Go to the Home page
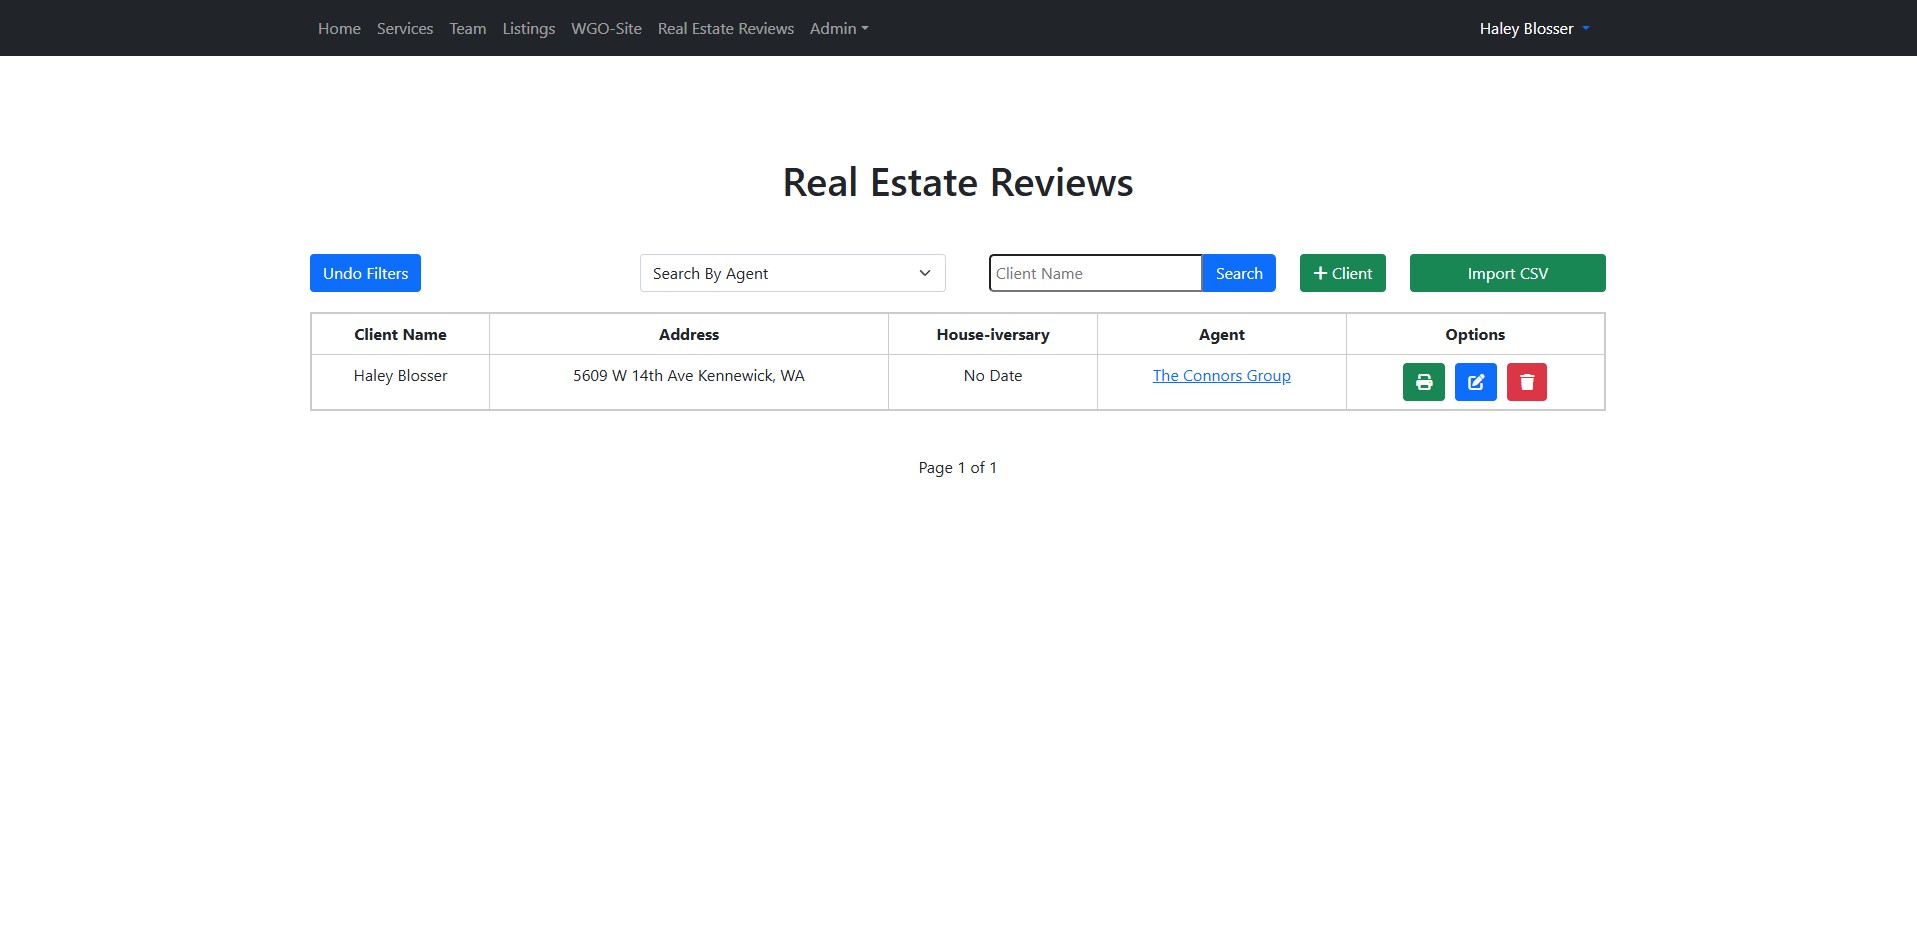Image resolution: width=1917 pixels, height=952 pixels. pyautogui.click(x=339, y=28)
